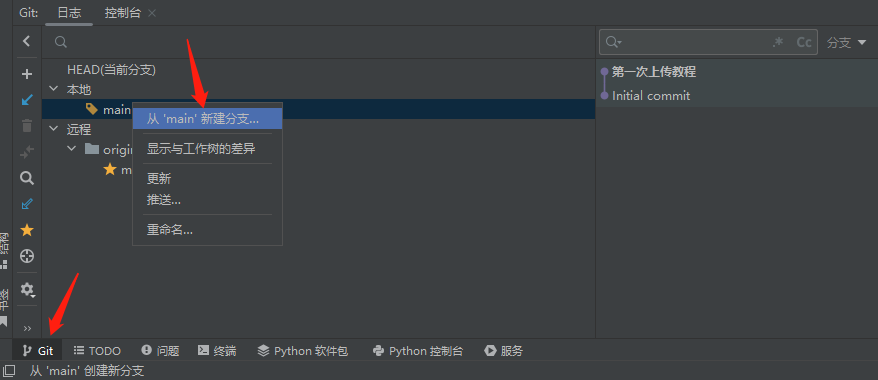Click the origin folder icon

tap(92, 148)
